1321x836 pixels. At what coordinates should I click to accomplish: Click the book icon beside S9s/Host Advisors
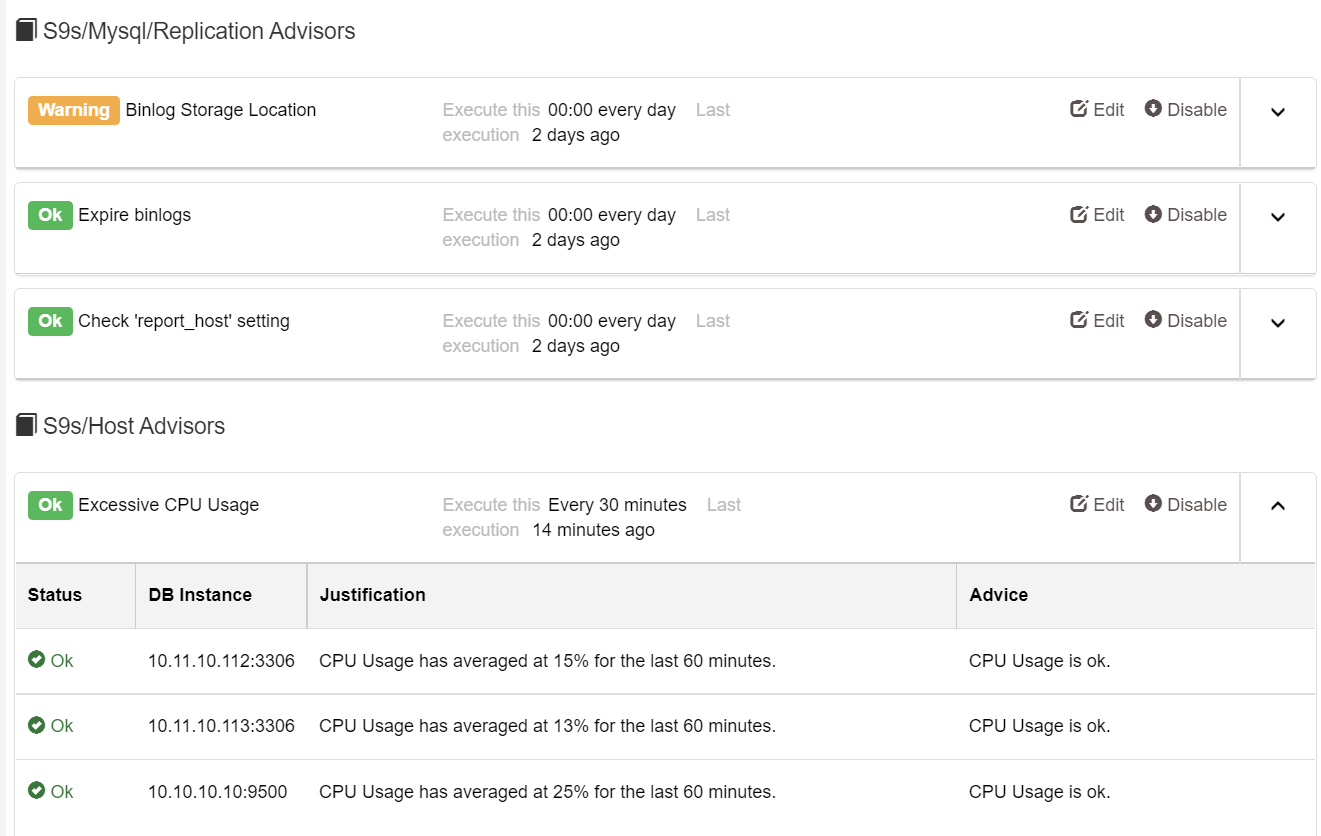coord(27,426)
